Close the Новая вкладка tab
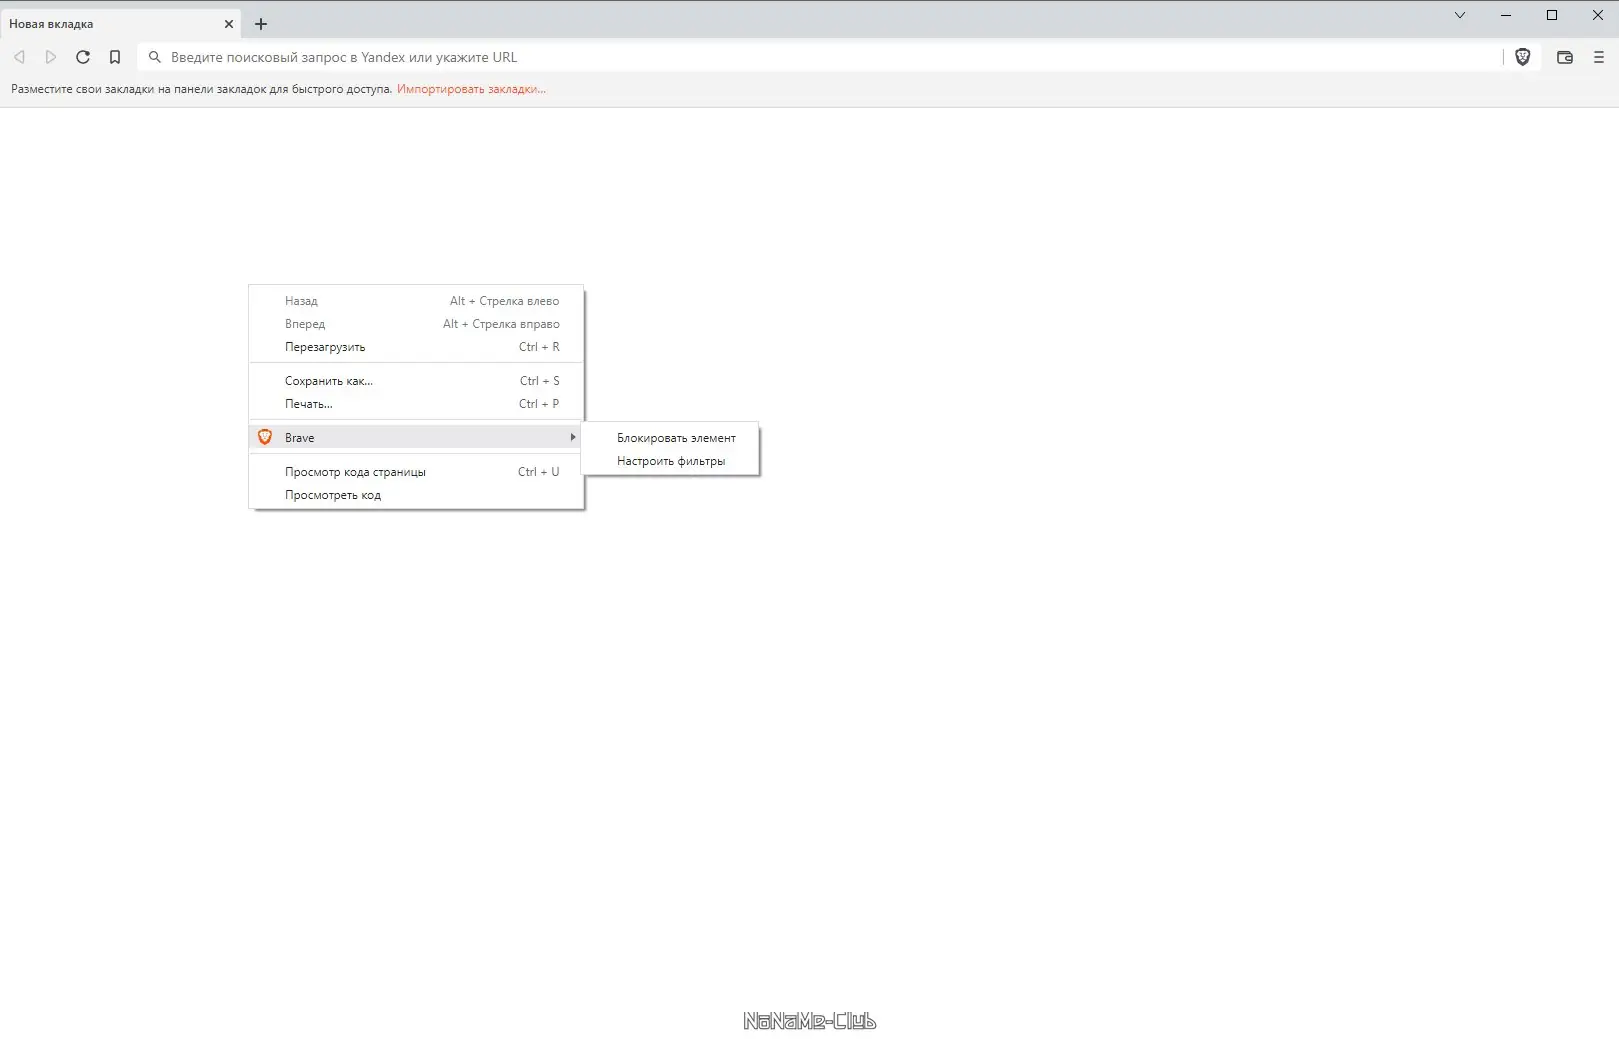 point(228,23)
